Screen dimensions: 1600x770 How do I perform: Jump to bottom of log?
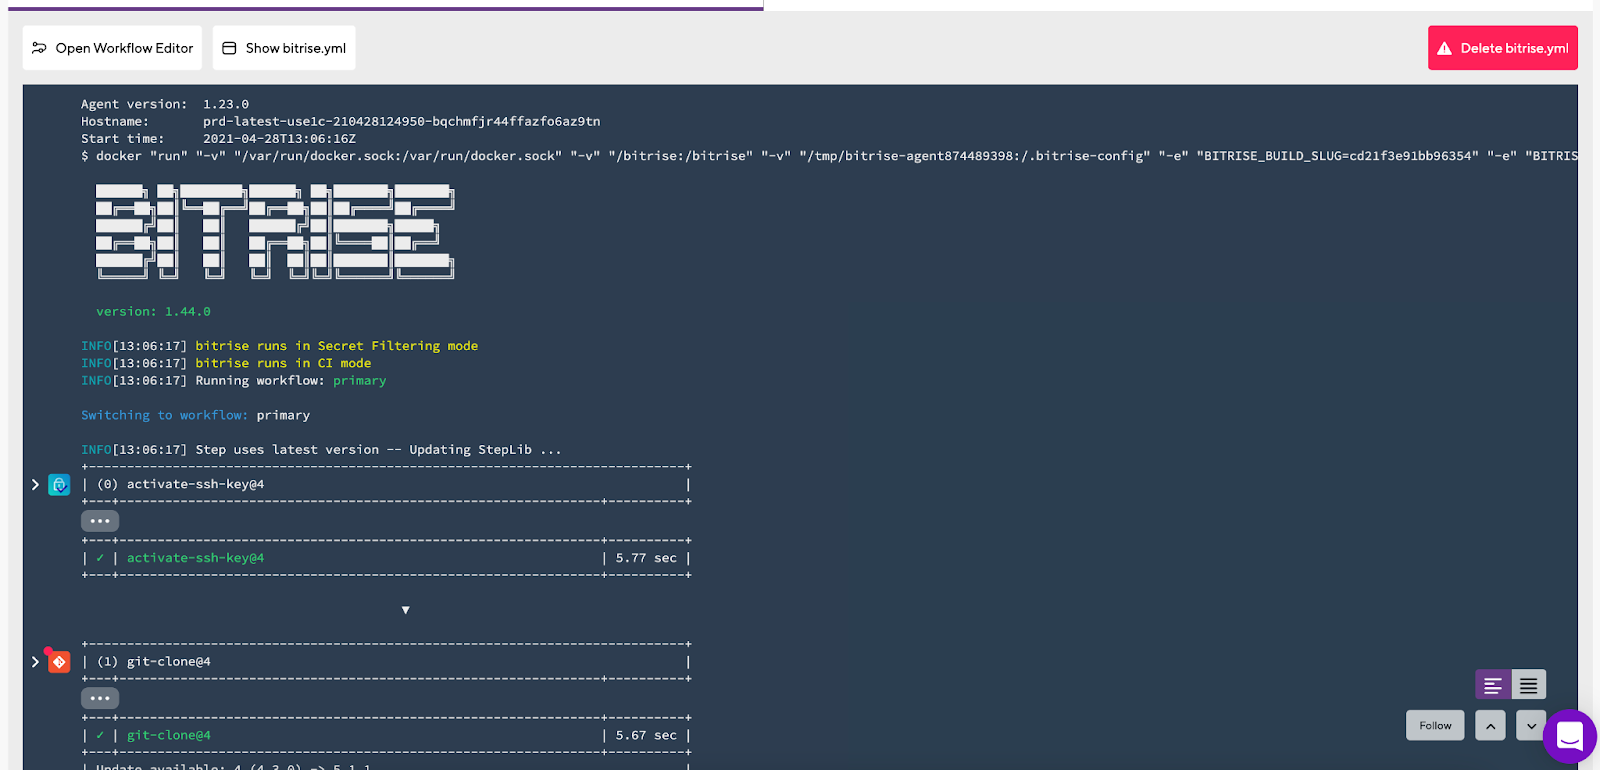coord(1530,726)
